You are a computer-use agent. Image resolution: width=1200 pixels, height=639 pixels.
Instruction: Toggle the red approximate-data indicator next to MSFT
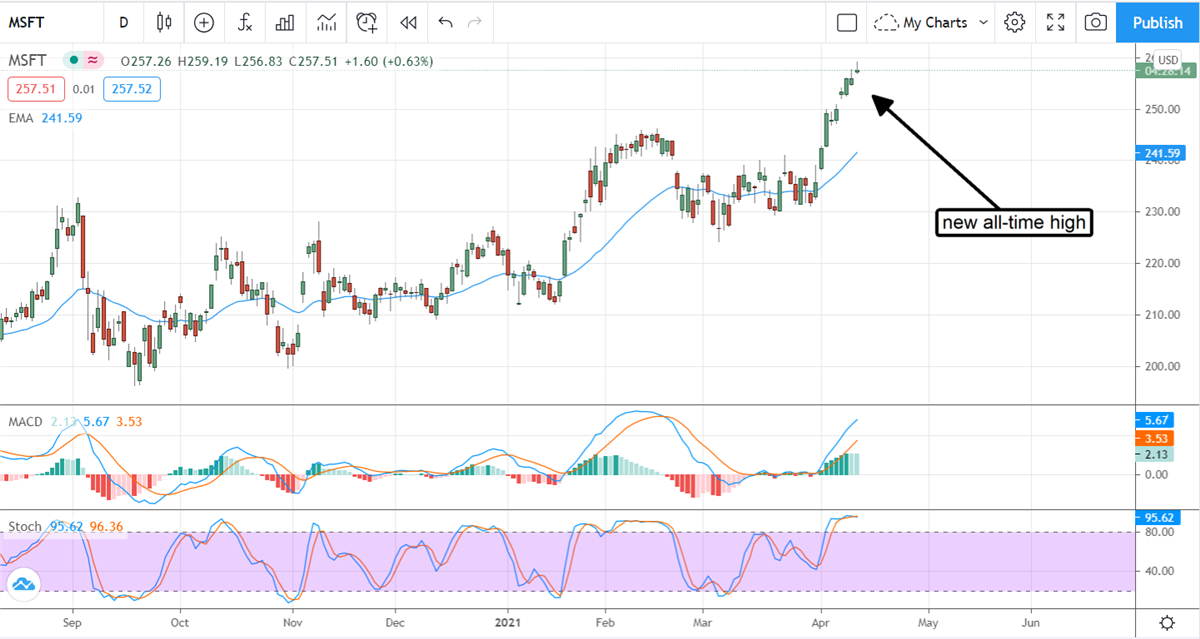point(93,61)
